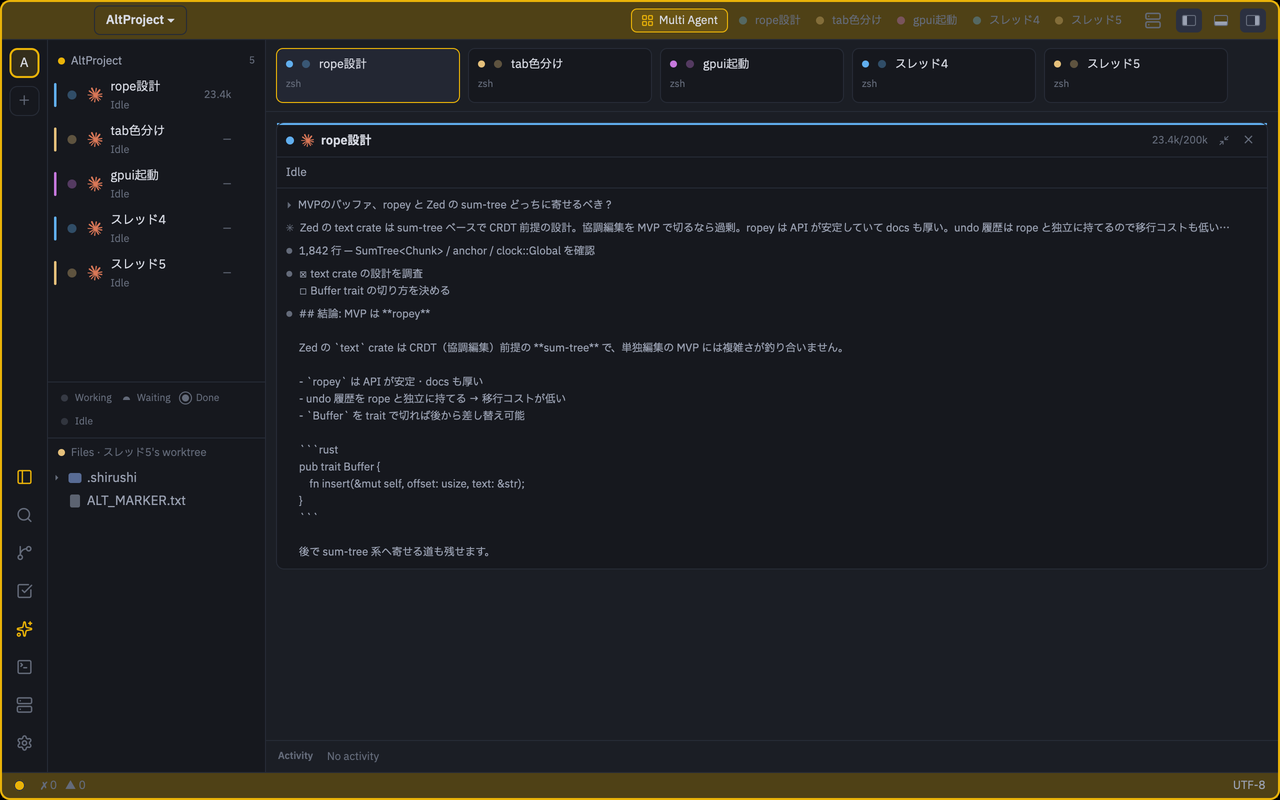Screen dimensions: 1280x800
Task: Click the yellow status dot in status bar
Action: pyautogui.click(x=19, y=786)
